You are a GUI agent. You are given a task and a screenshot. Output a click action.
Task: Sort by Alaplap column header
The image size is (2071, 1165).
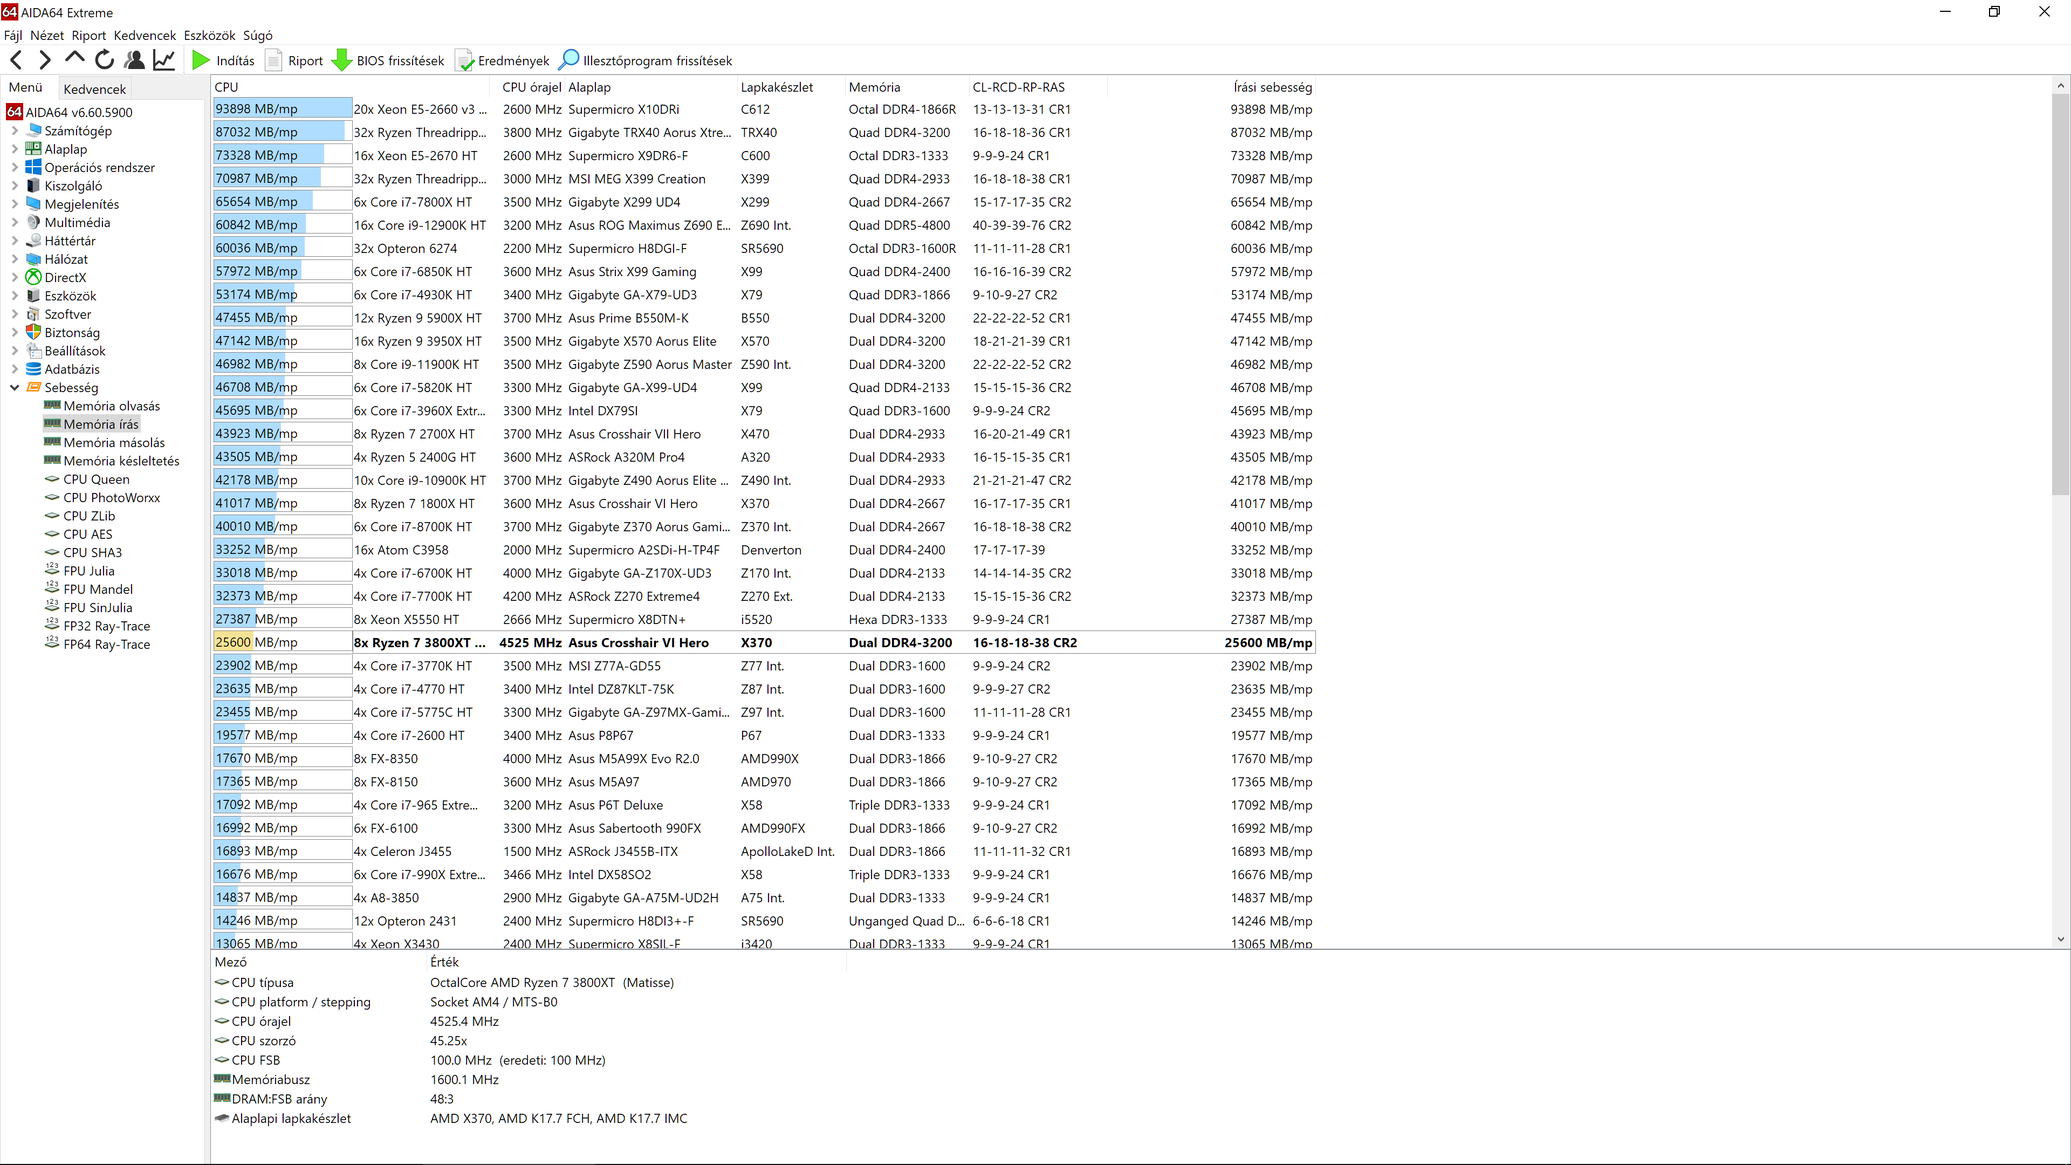pyautogui.click(x=651, y=88)
